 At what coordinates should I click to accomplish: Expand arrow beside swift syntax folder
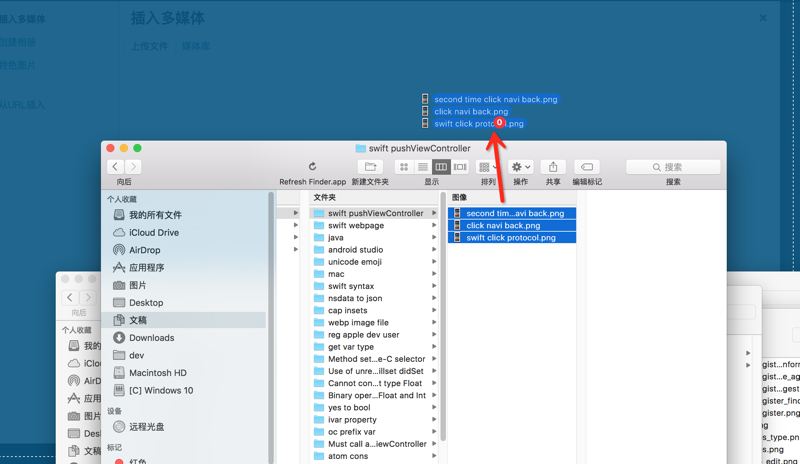pyautogui.click(x=434, y=286)
